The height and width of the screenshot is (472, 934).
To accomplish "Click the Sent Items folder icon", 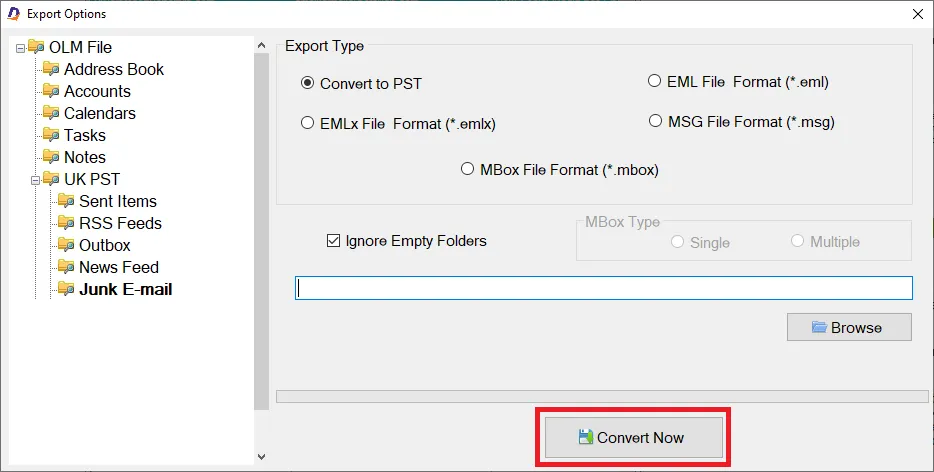I will tap(66, 201).
